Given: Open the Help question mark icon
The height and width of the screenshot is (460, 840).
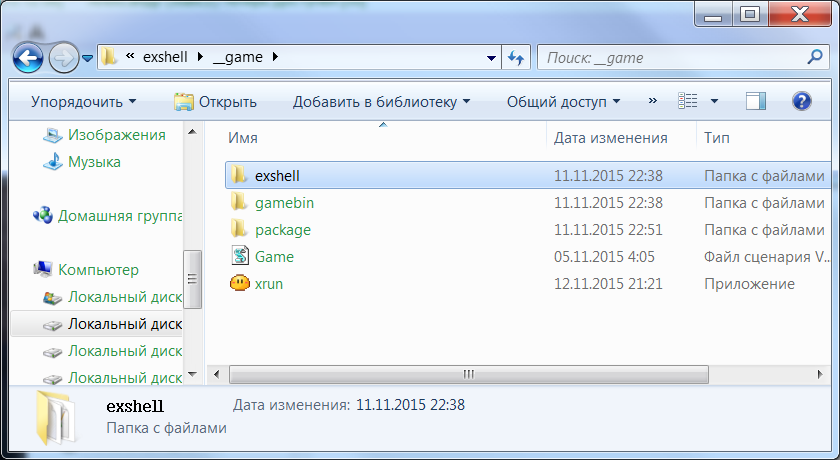Looking at the screenshot, I should [x=801, y=101].
